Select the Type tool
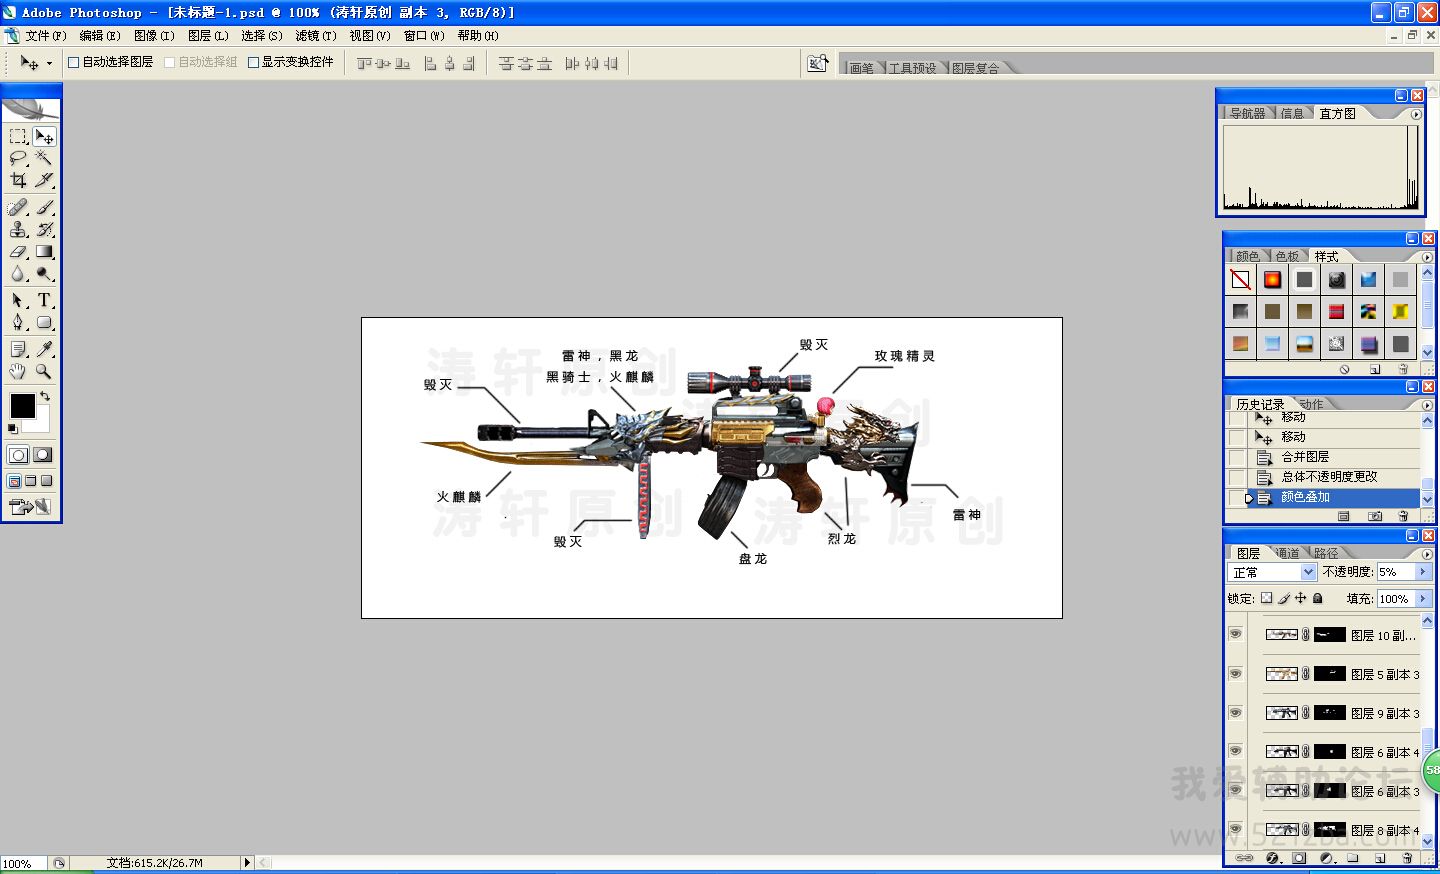This screenshot has height=874, width=1440. point(44,300)
